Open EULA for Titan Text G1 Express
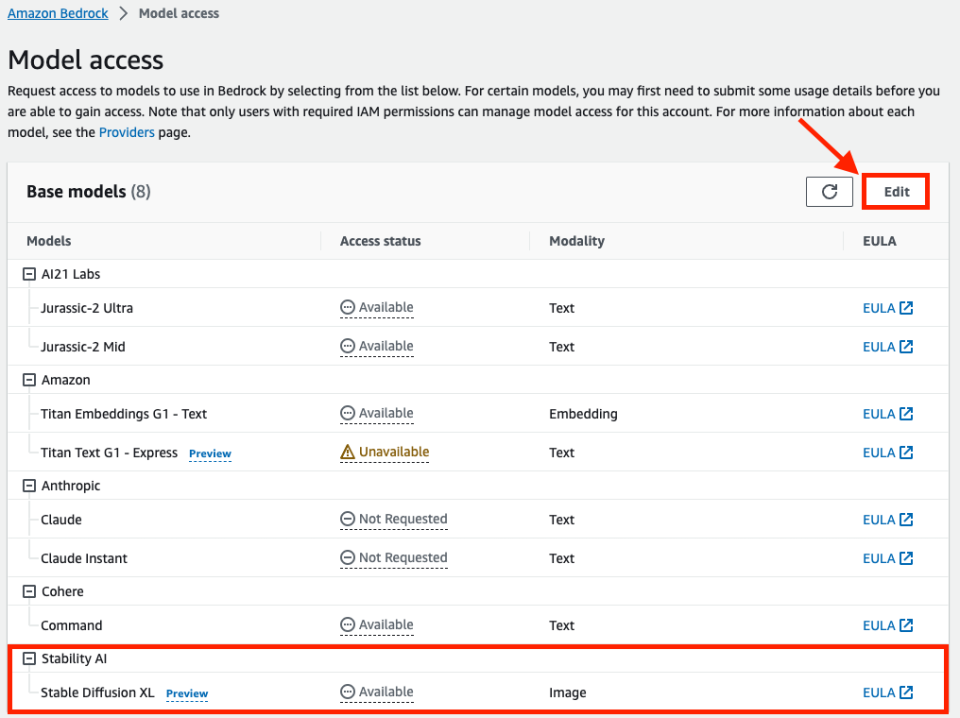Viewport: 960px width, 718px height. [x=887, y=453]
